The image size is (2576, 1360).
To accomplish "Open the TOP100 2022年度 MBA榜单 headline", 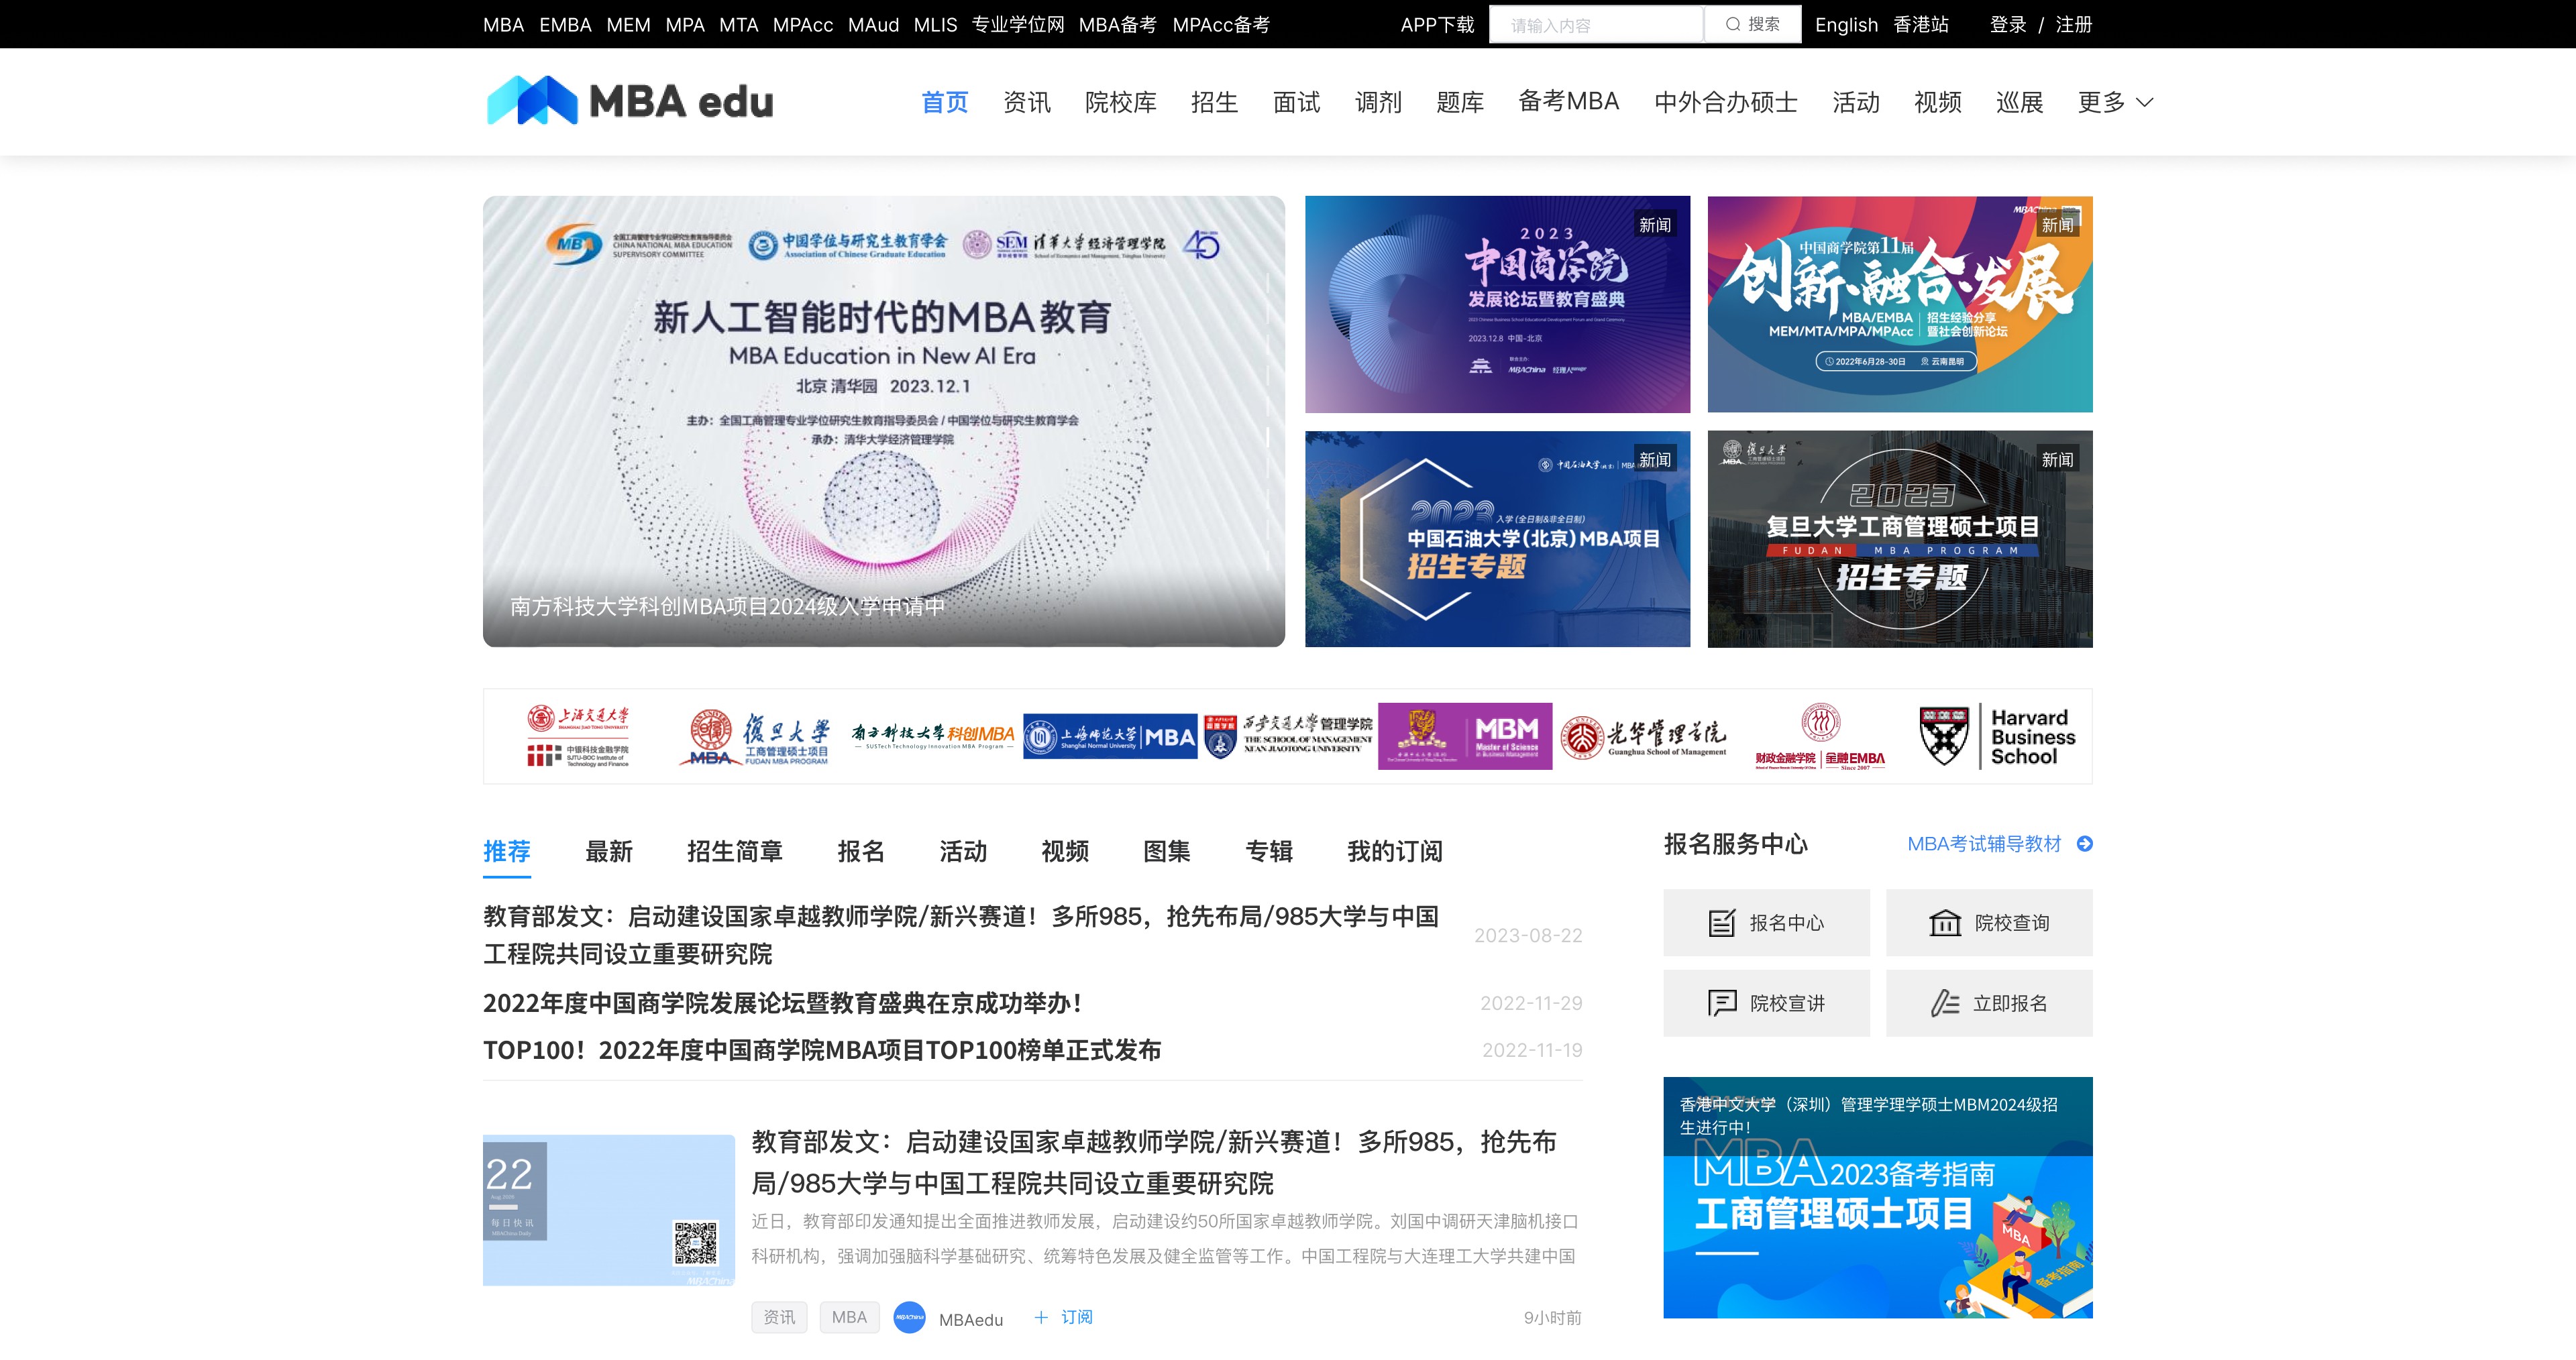I will click(822, 1050).
